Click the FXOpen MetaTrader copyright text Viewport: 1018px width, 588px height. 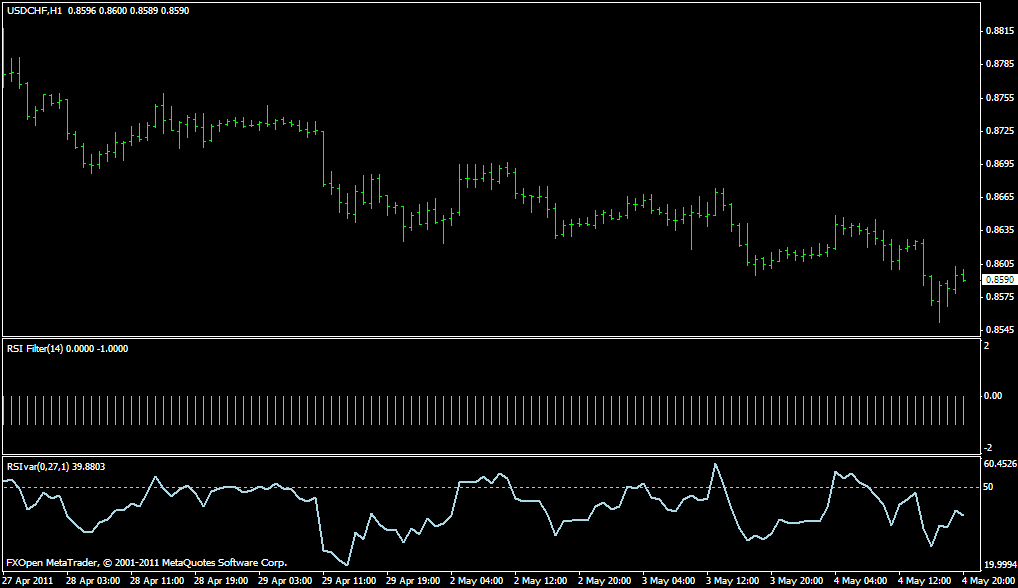pyautogui.click(x=147, y=563)
